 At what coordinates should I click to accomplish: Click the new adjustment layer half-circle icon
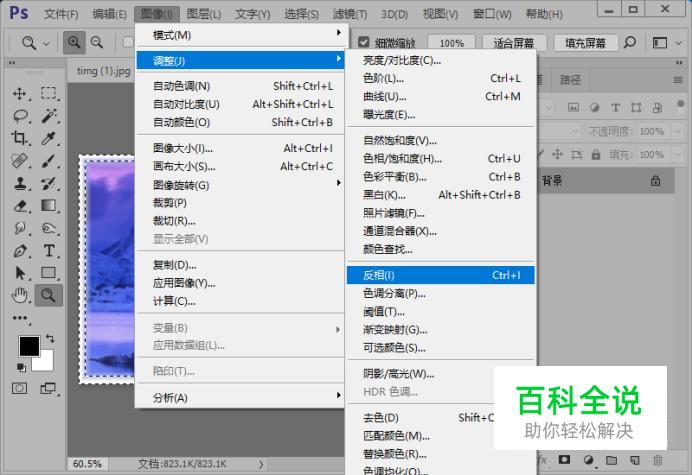click(x=588, y=460)
